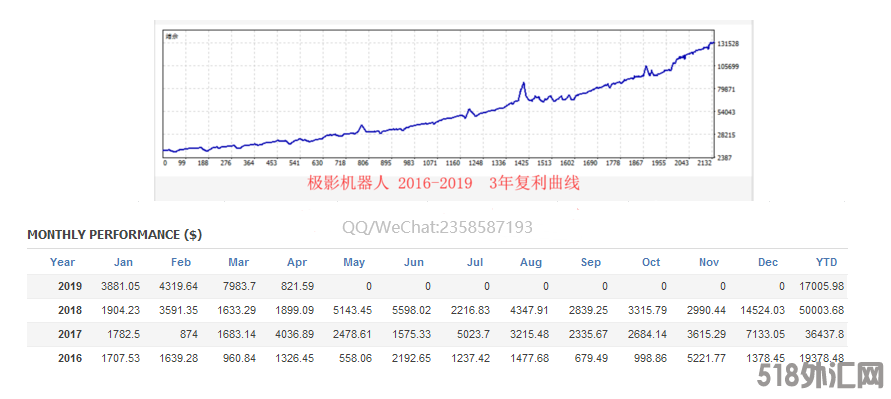Click the 2017 February value 874
This screenshot has width=891, height=399.
pos(189,334)
